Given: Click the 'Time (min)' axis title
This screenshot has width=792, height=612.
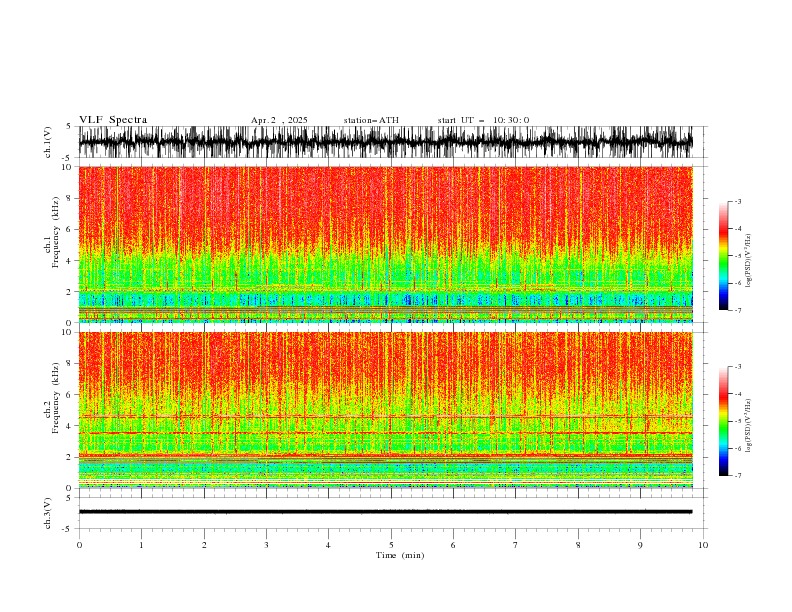Looking at the screenshot, I should (x=400, y=555).
